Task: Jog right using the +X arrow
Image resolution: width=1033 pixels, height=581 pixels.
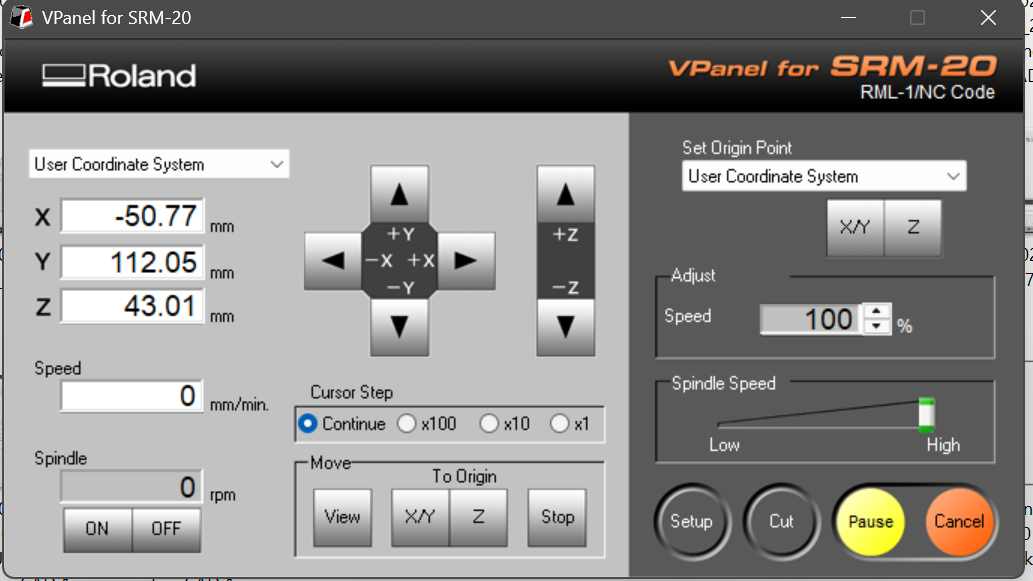Action: click(466, 261)
